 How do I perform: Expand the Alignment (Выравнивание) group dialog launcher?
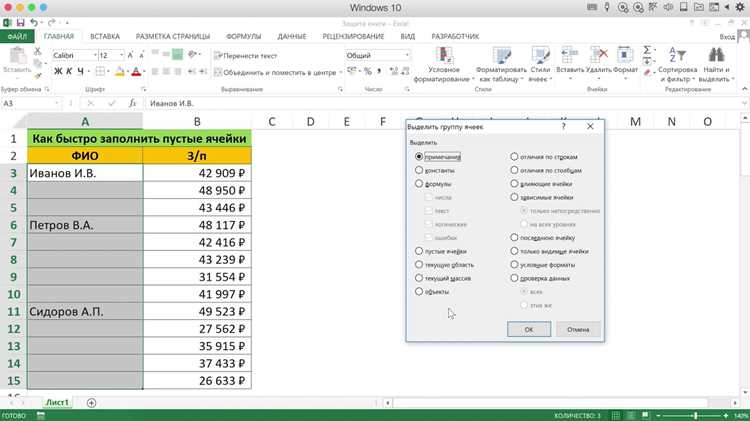340,89
